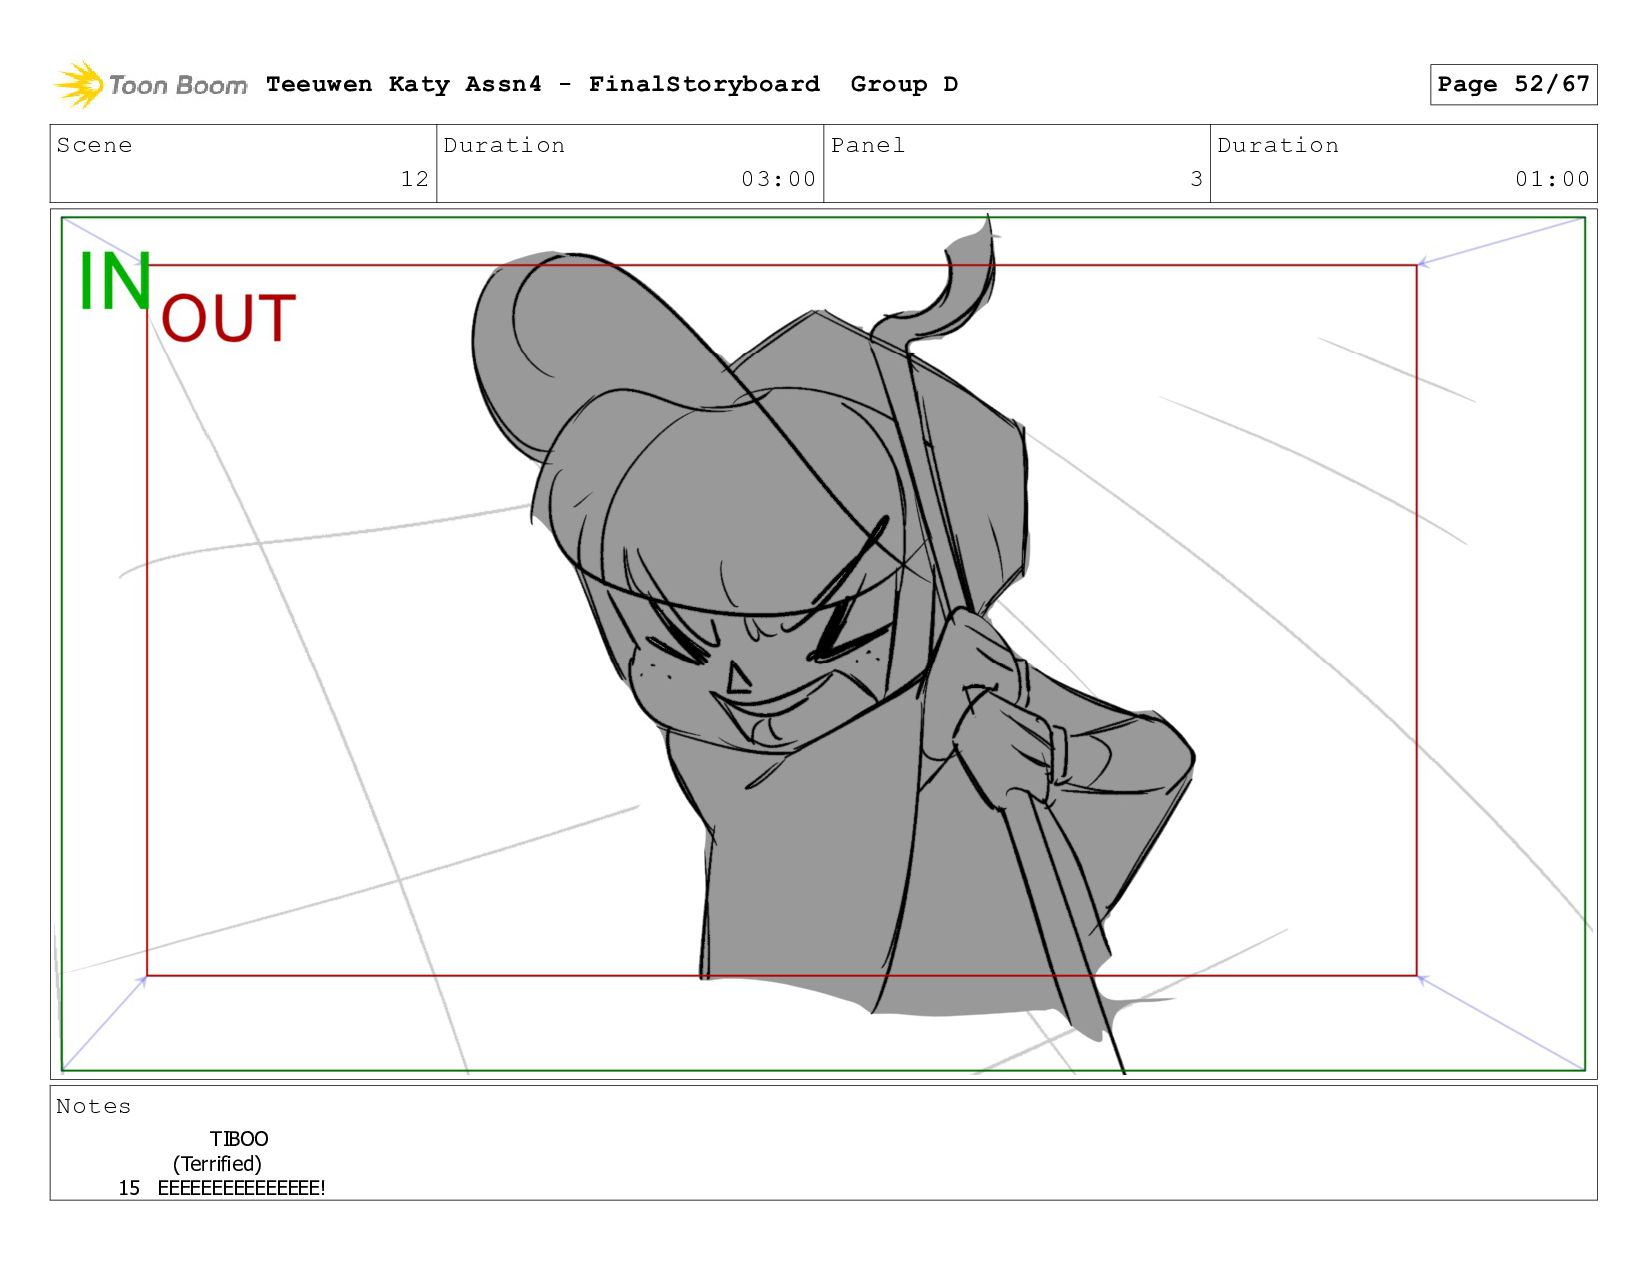Image resolution: width=1650 pixels, height=1275 pixels.
Task: Click the 'Group D' header text
Action: coord(904,84)
